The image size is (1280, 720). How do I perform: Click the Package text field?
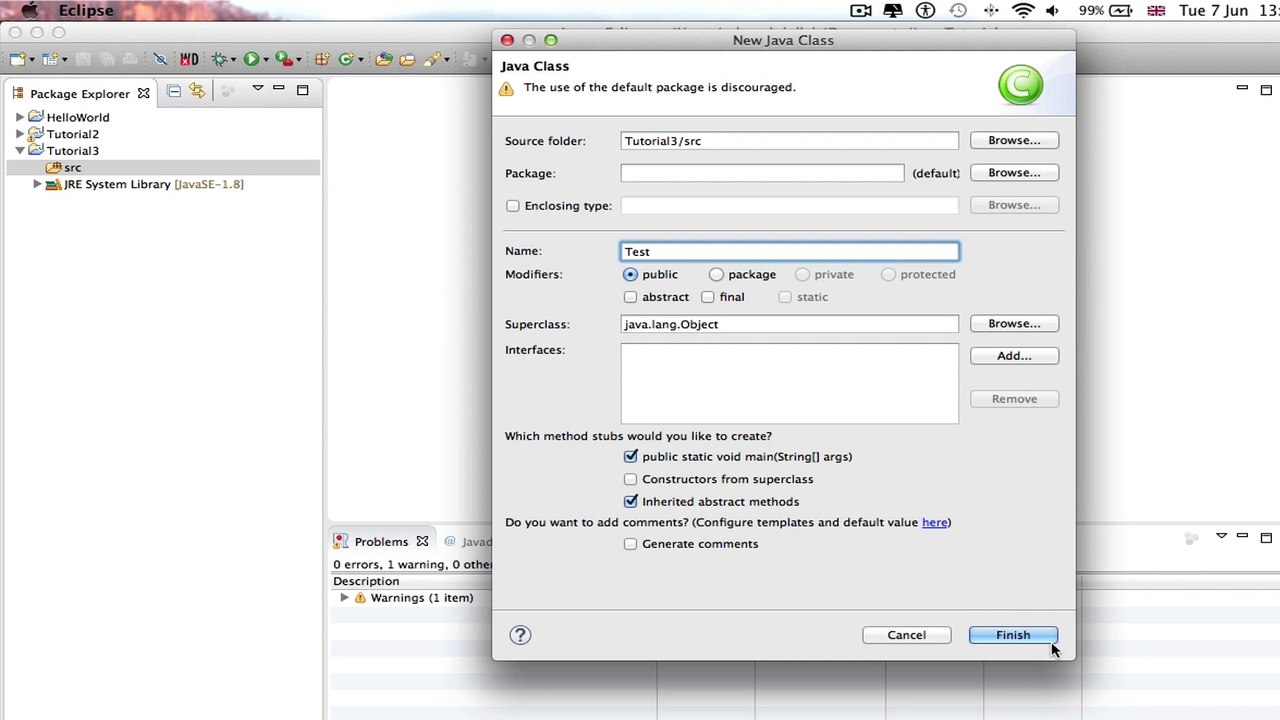pyautogui.click(x=761, y=173)
